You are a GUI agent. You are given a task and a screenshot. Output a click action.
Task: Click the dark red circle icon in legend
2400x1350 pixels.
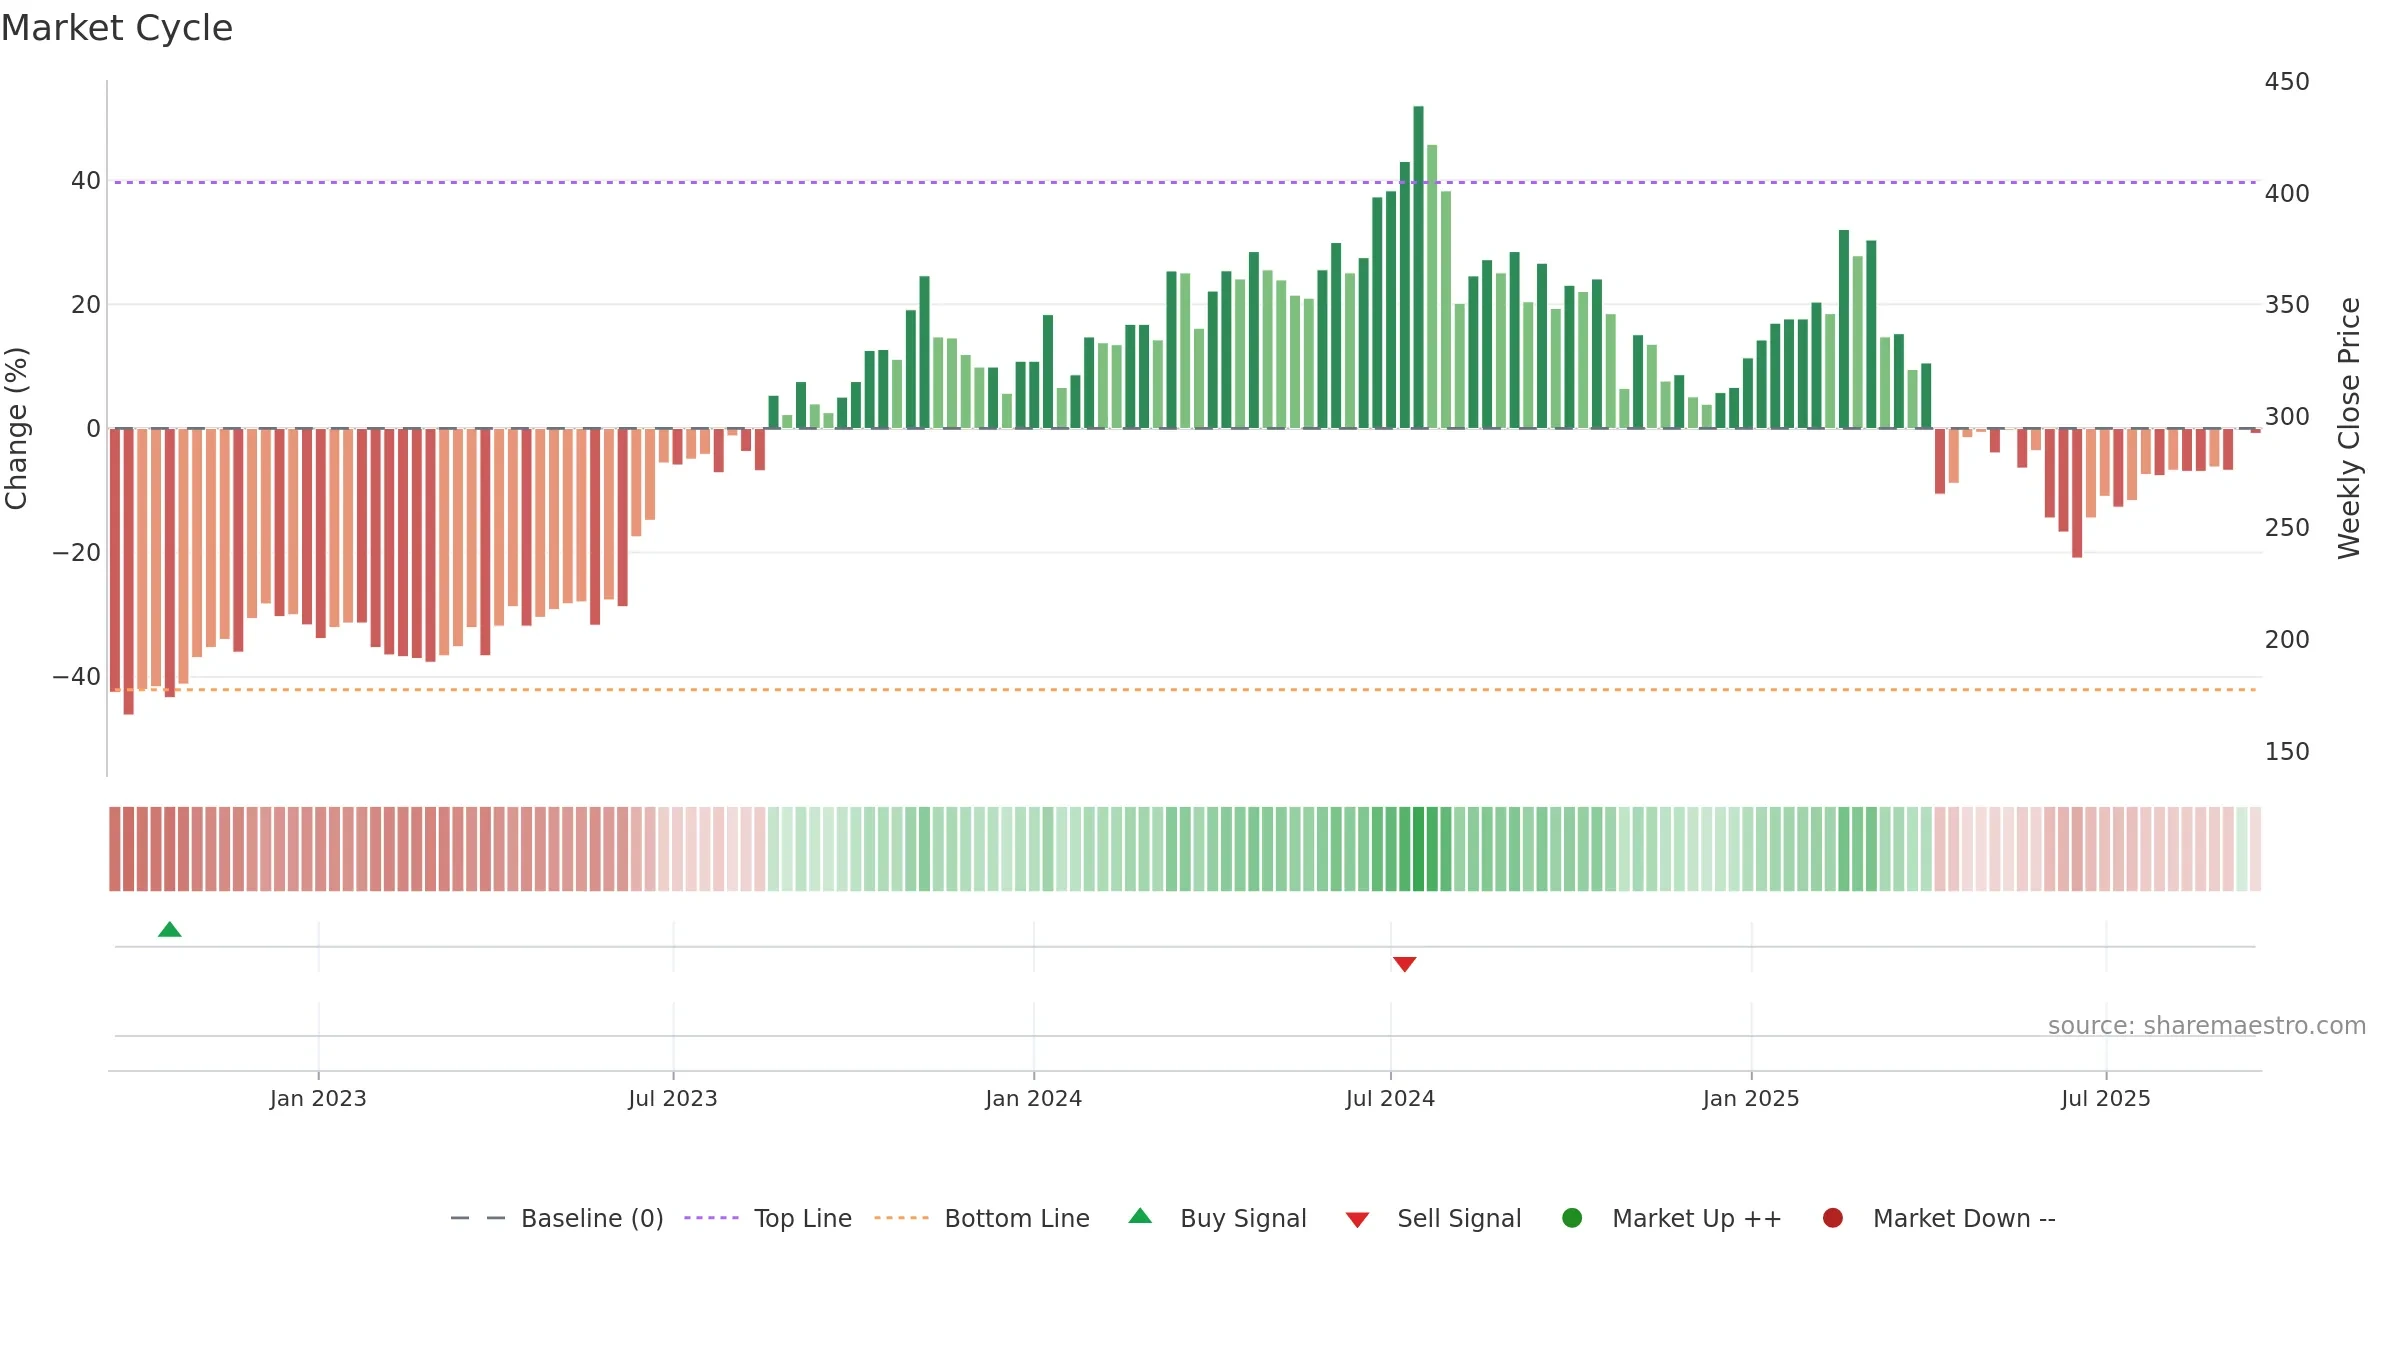[x=1833, y=1218]
